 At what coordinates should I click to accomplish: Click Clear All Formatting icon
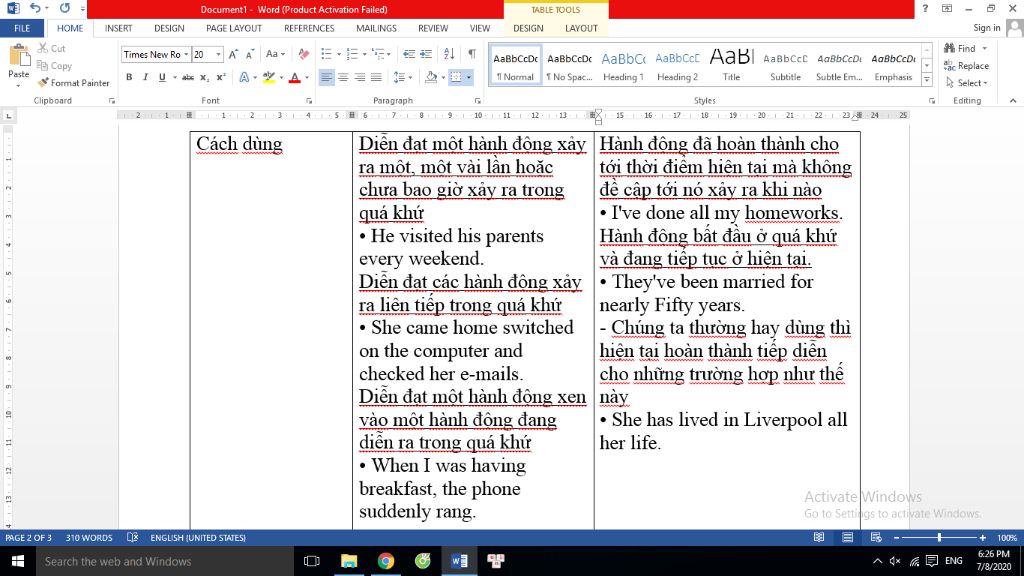click(x=304, y=54)
